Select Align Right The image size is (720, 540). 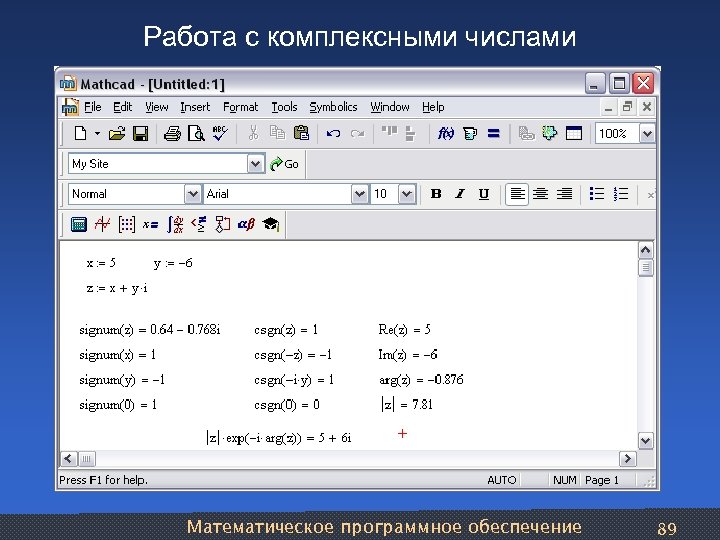point(564,194)
